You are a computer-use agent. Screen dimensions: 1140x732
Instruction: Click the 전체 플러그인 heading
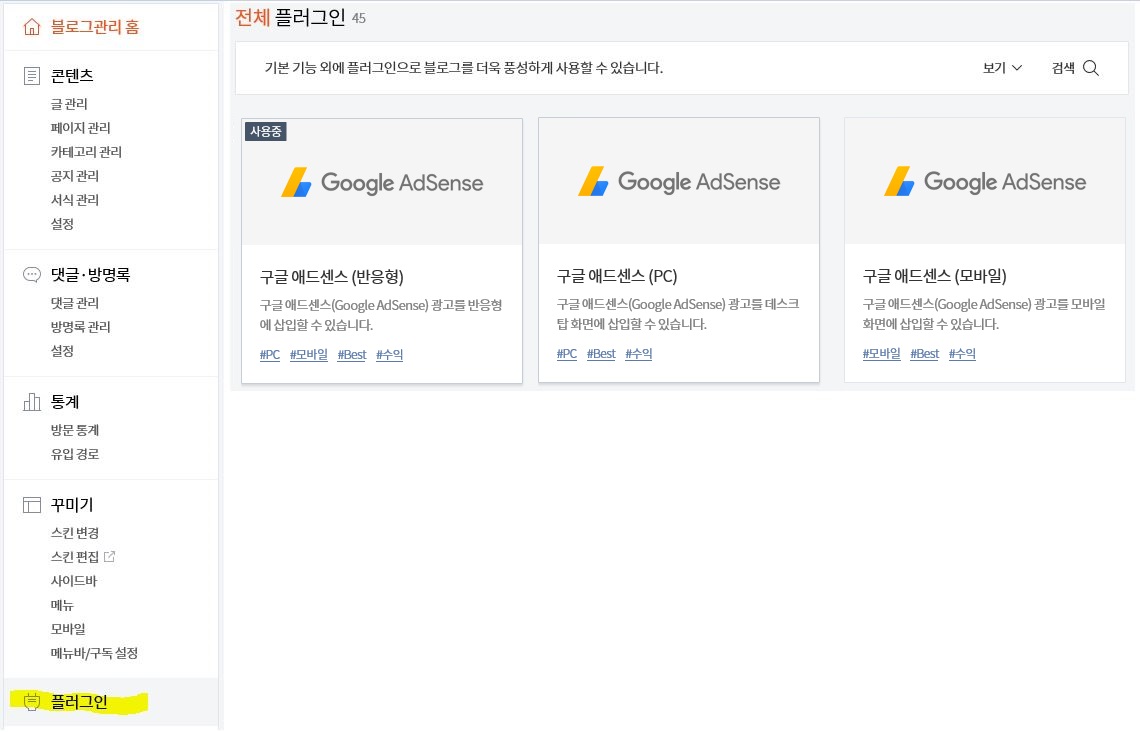(x=290, y=17)
